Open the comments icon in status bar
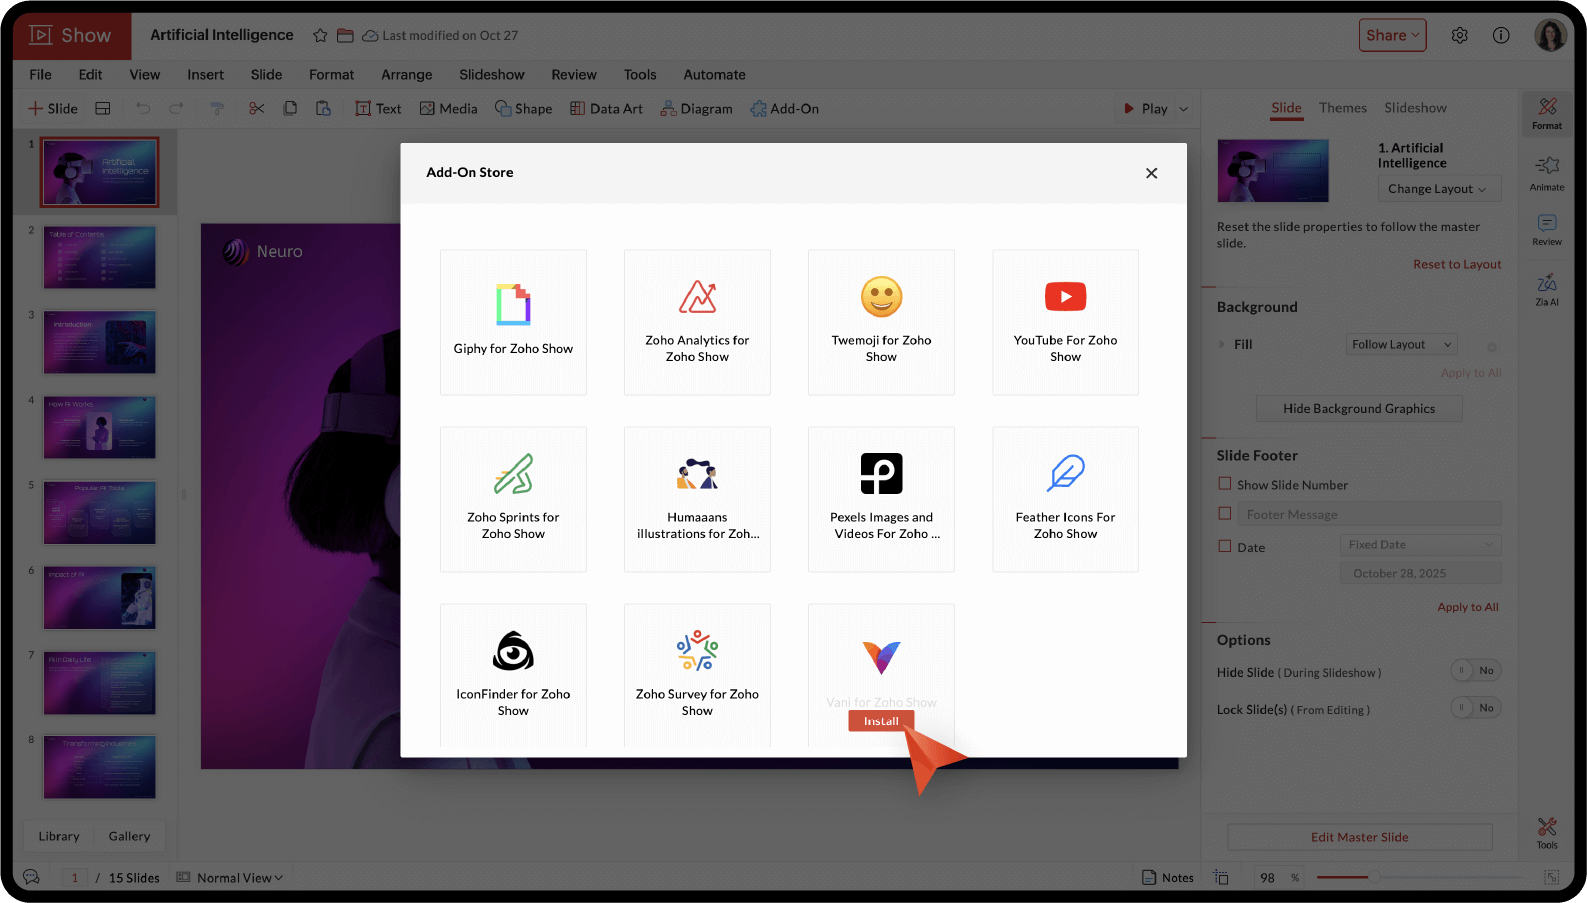This screenshot has width=1587, height=903. coord(31,877)
